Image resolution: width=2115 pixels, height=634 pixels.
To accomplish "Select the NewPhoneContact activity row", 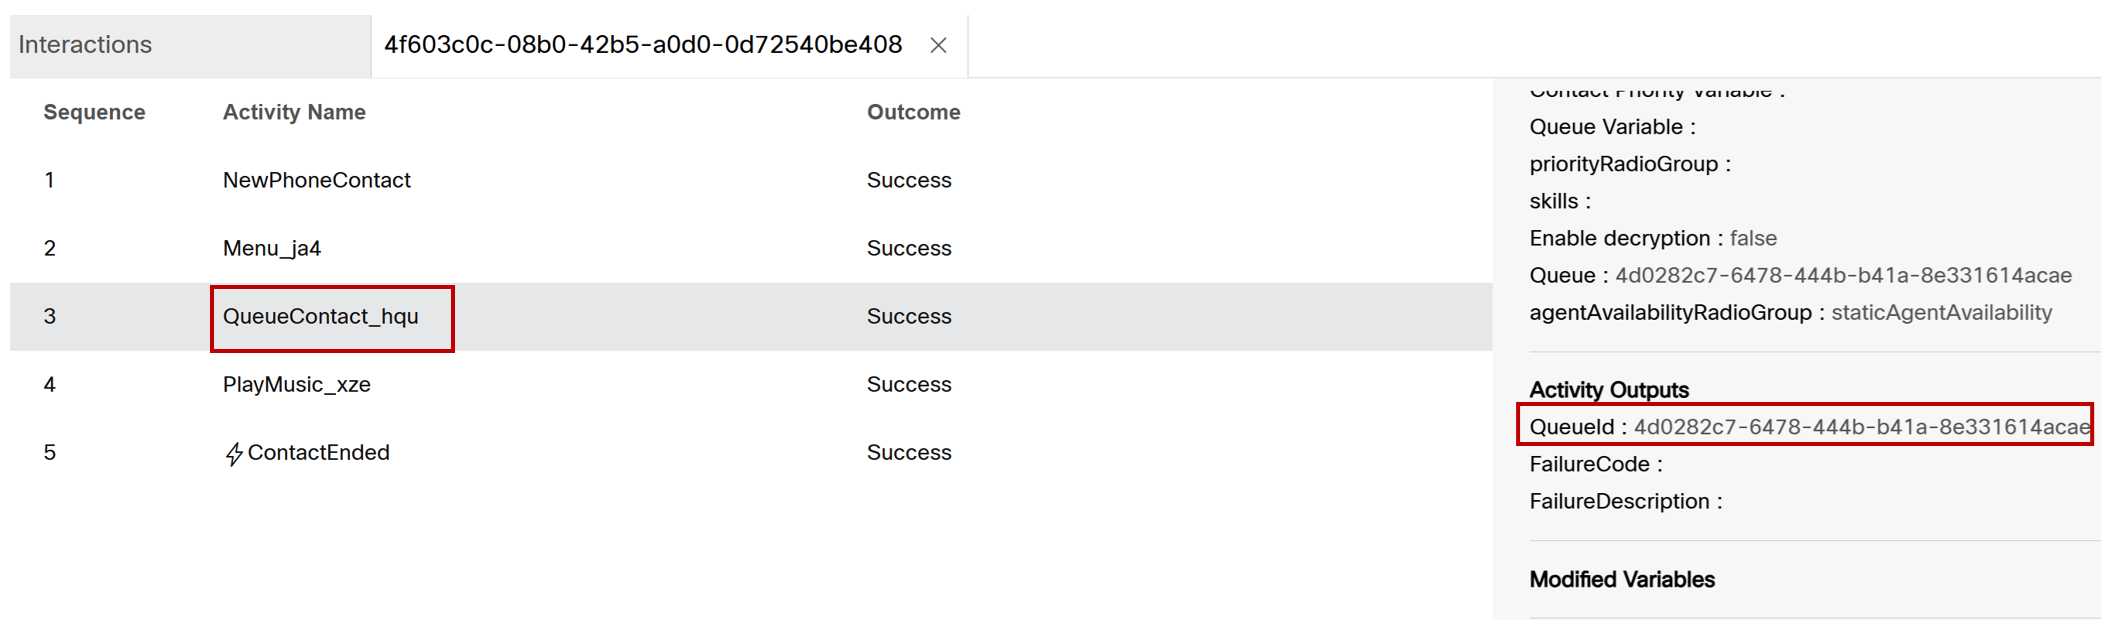I will 316,180.
